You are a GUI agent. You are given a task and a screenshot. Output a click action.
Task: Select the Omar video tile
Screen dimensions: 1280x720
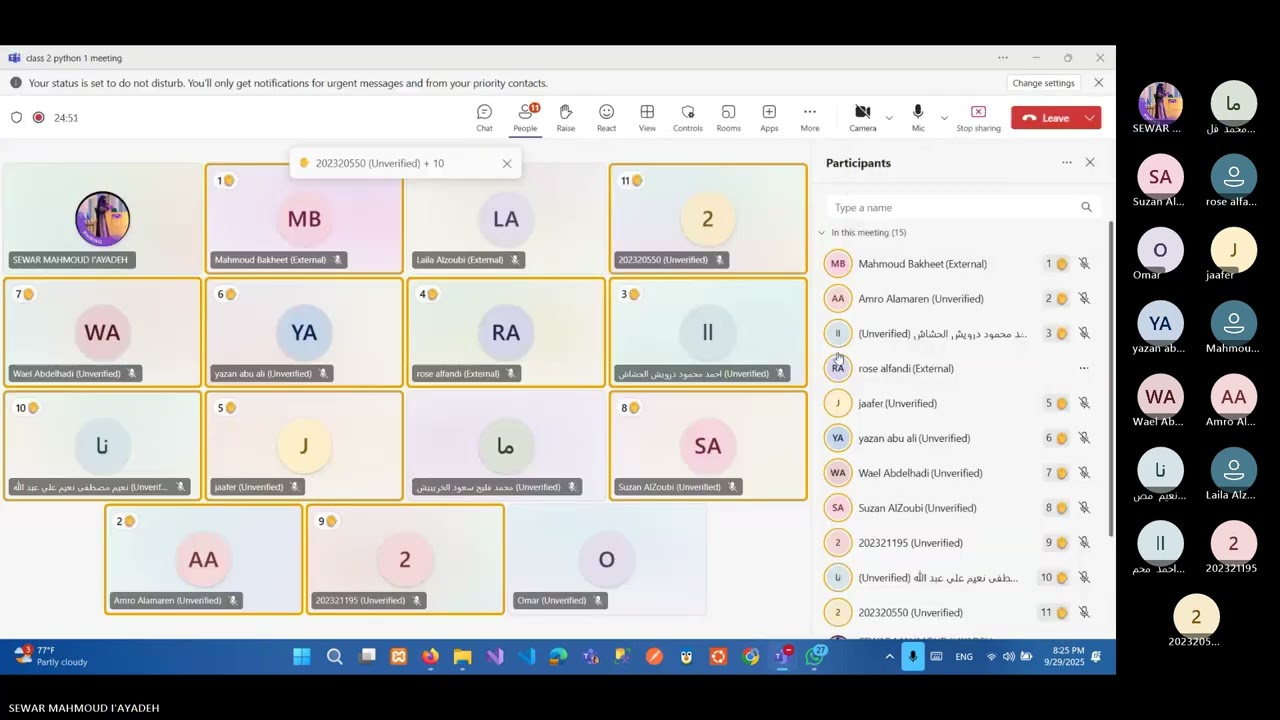click(606, 559)
